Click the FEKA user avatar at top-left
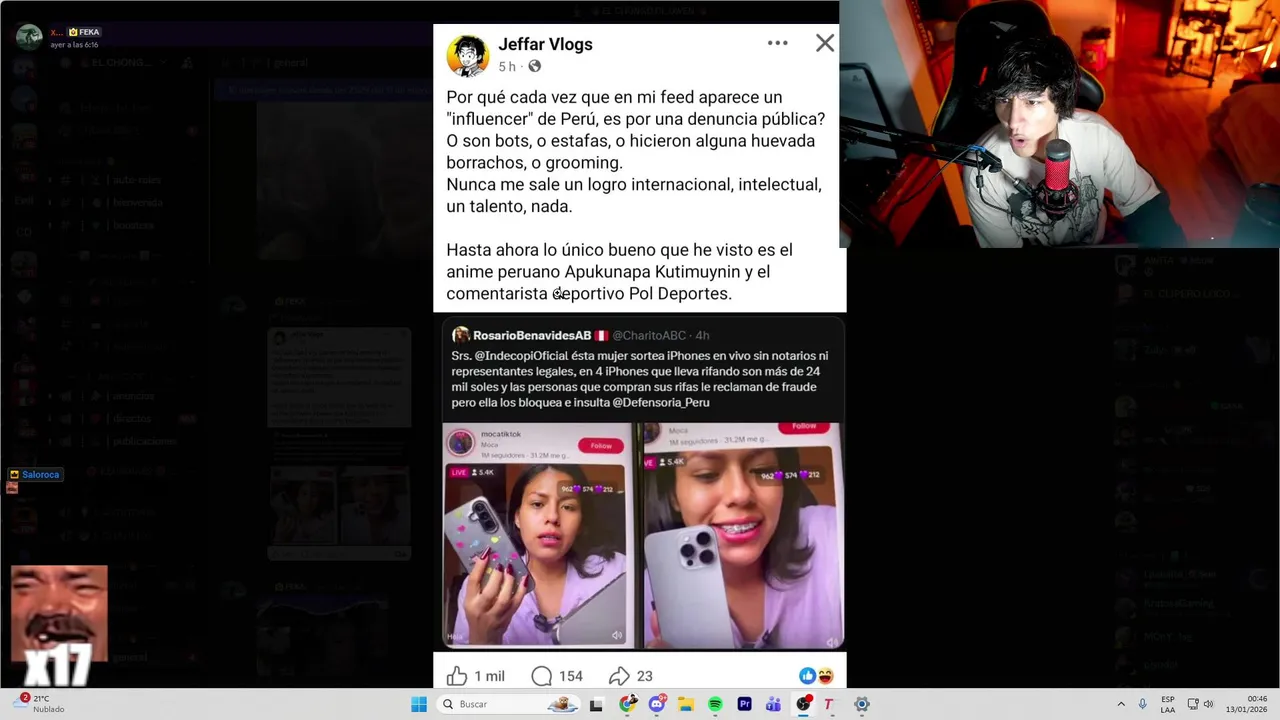Viewport: 1280px width, 720px height. tap(29, 37)
